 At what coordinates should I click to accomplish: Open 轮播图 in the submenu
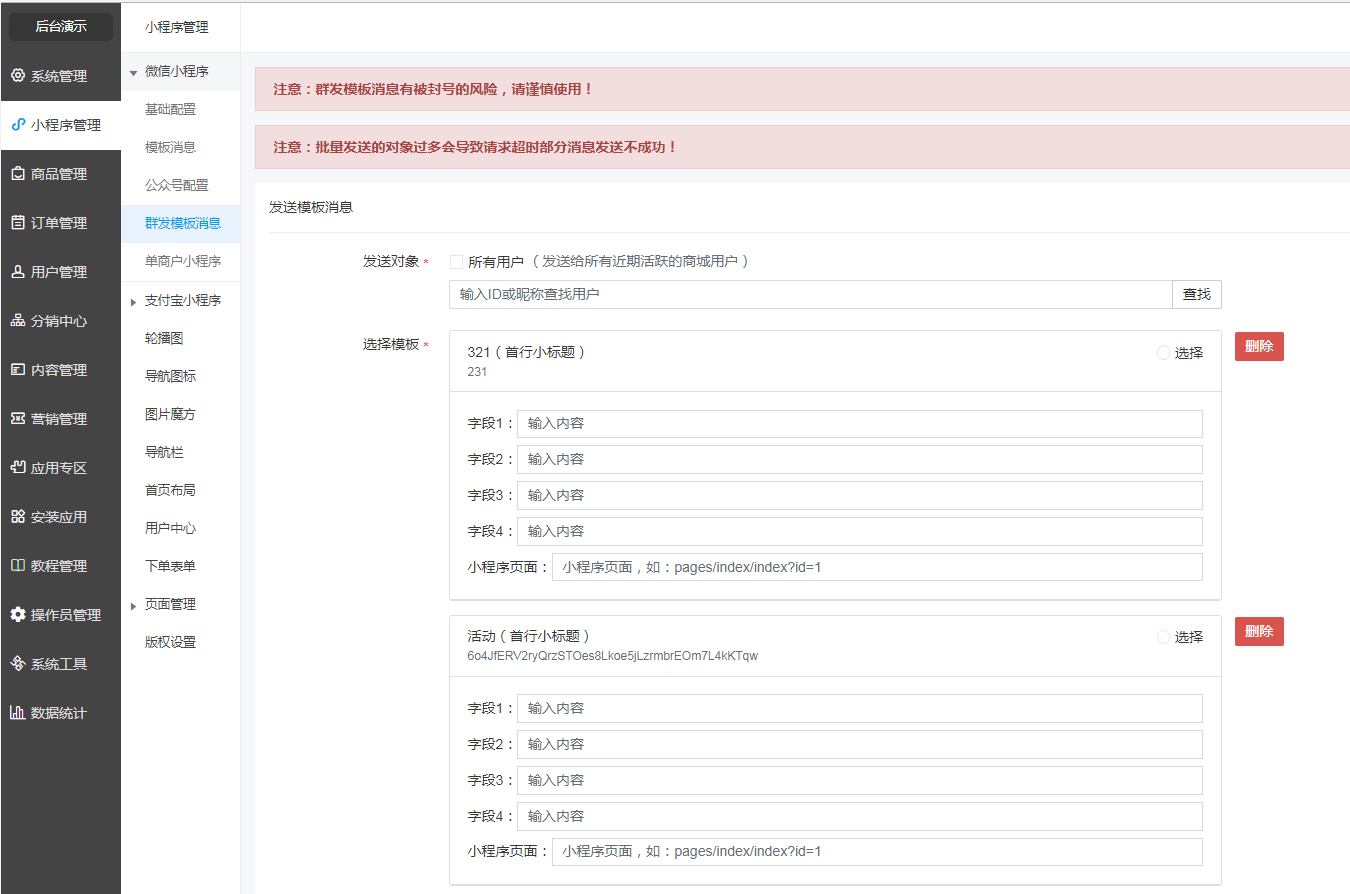point(164,338)
